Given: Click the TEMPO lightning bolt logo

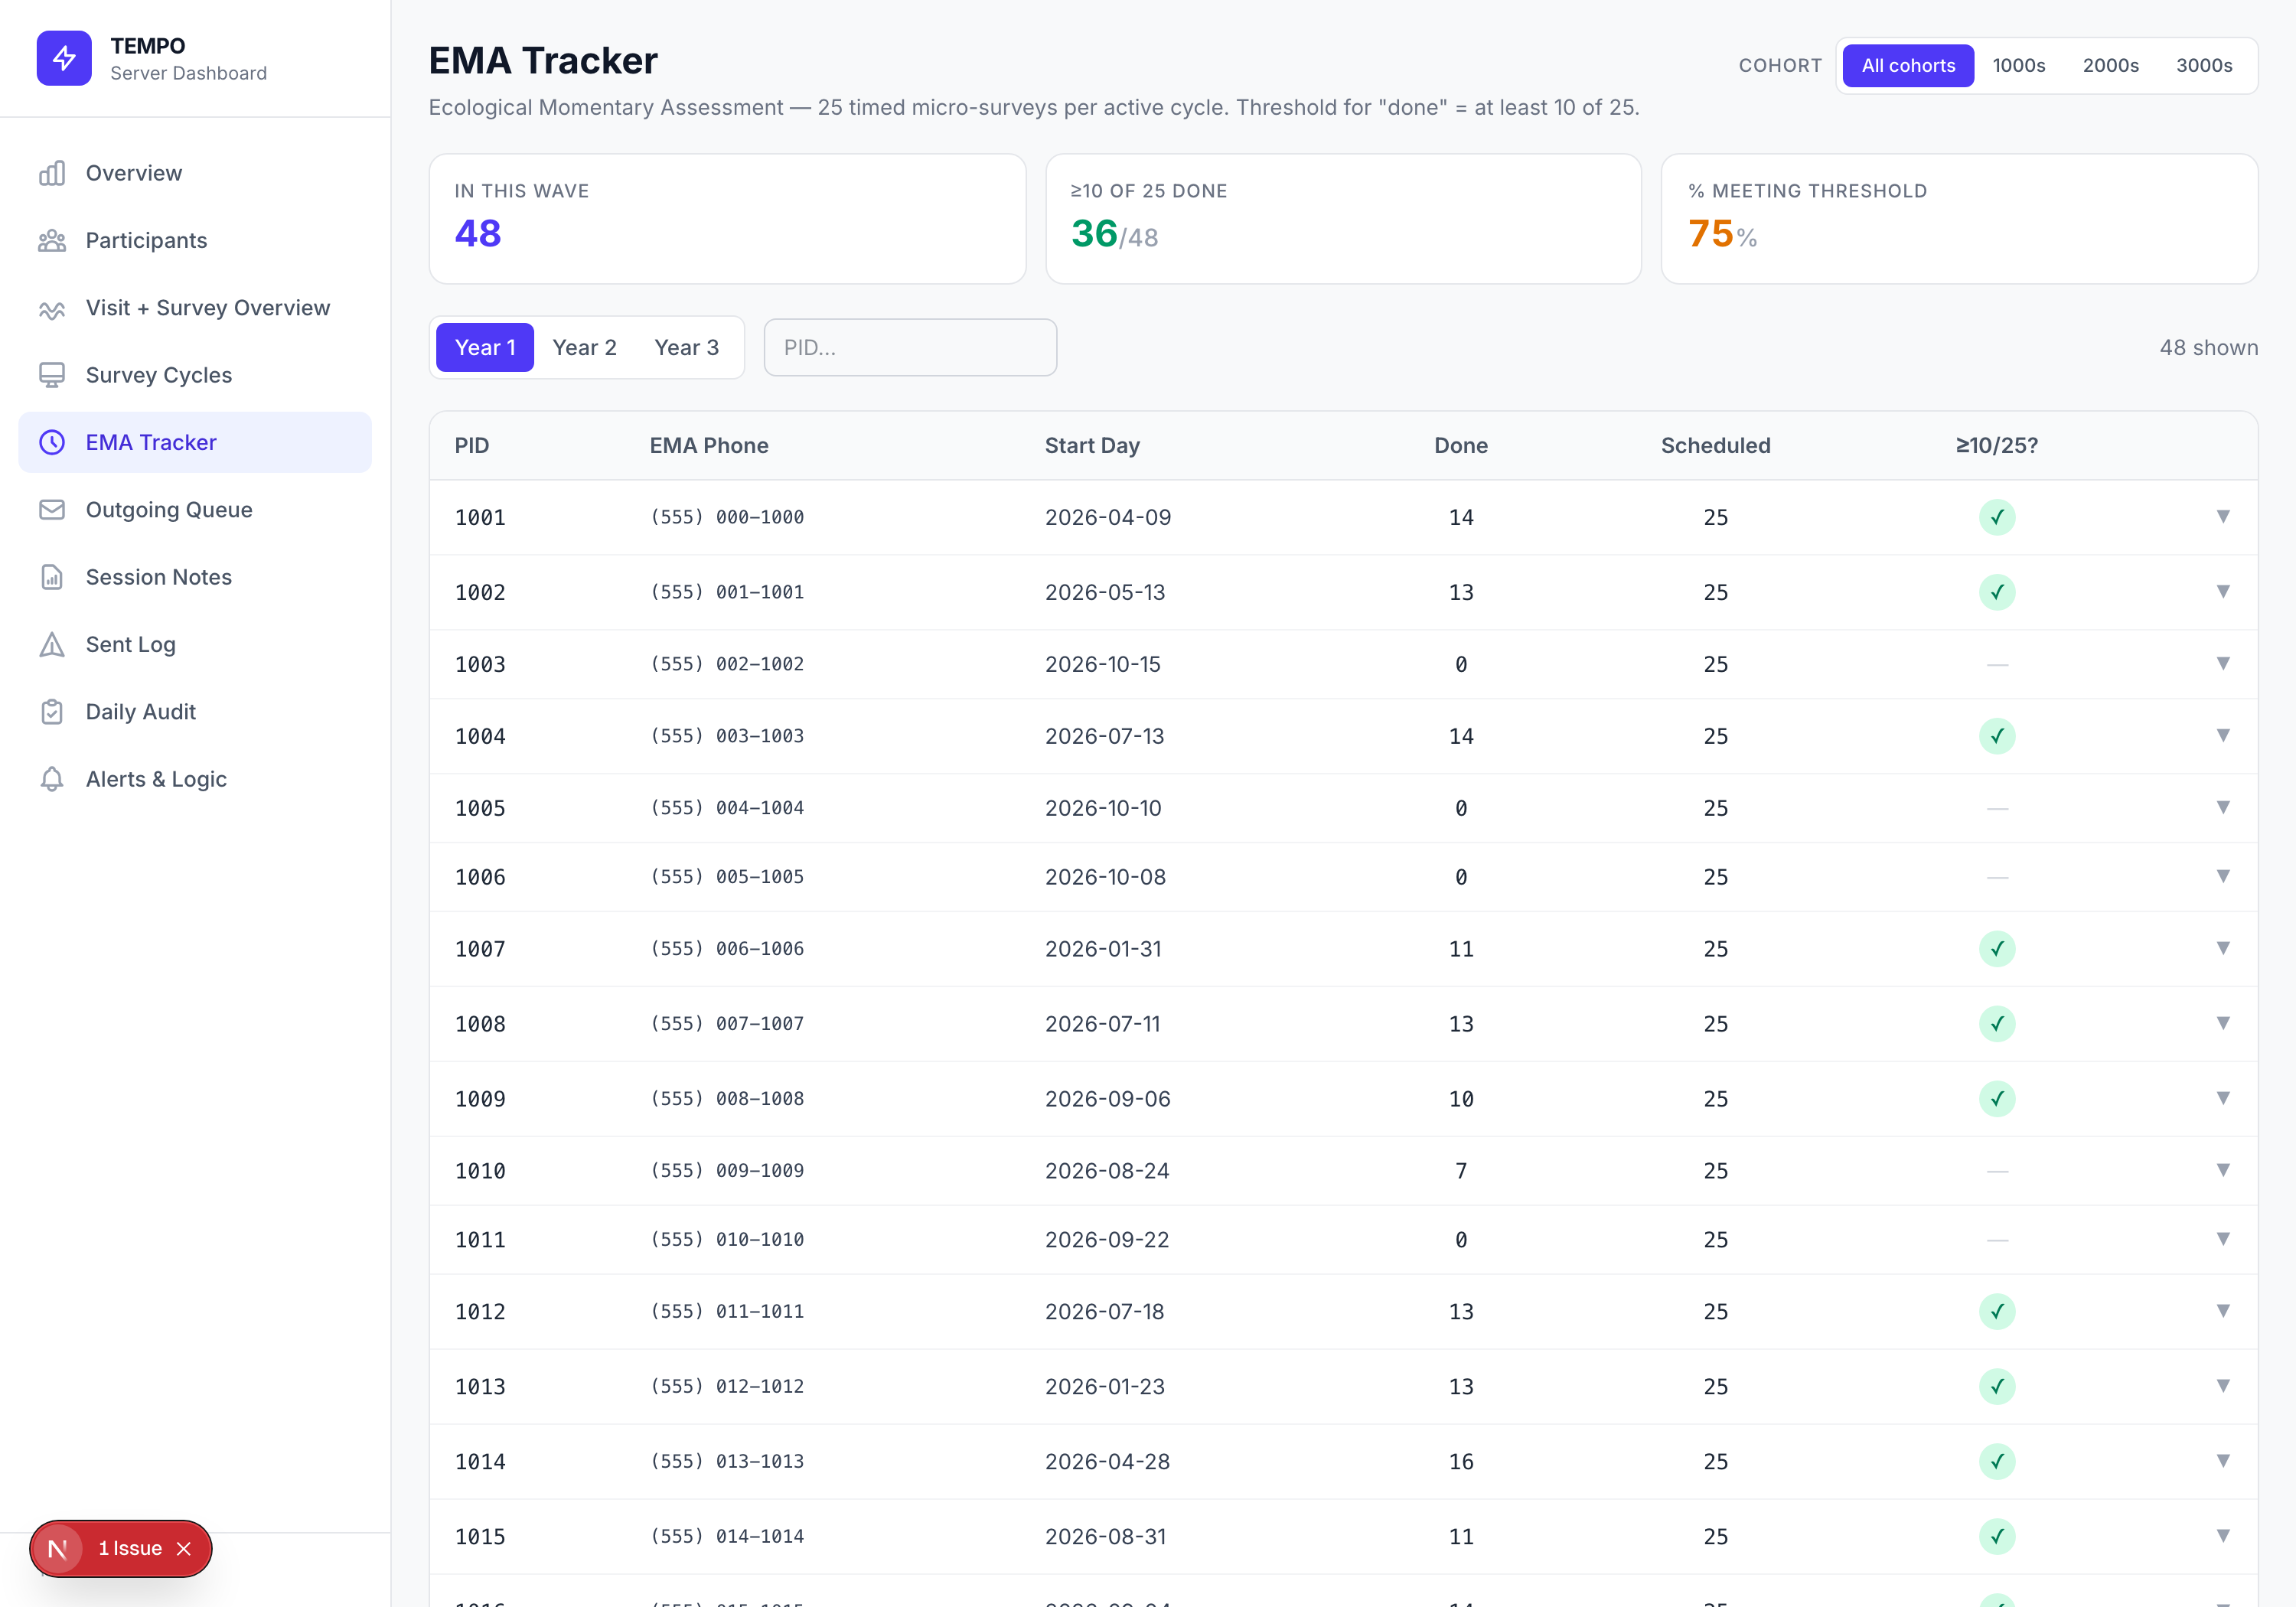Looking at the screenshot, I should pos(64,58).
